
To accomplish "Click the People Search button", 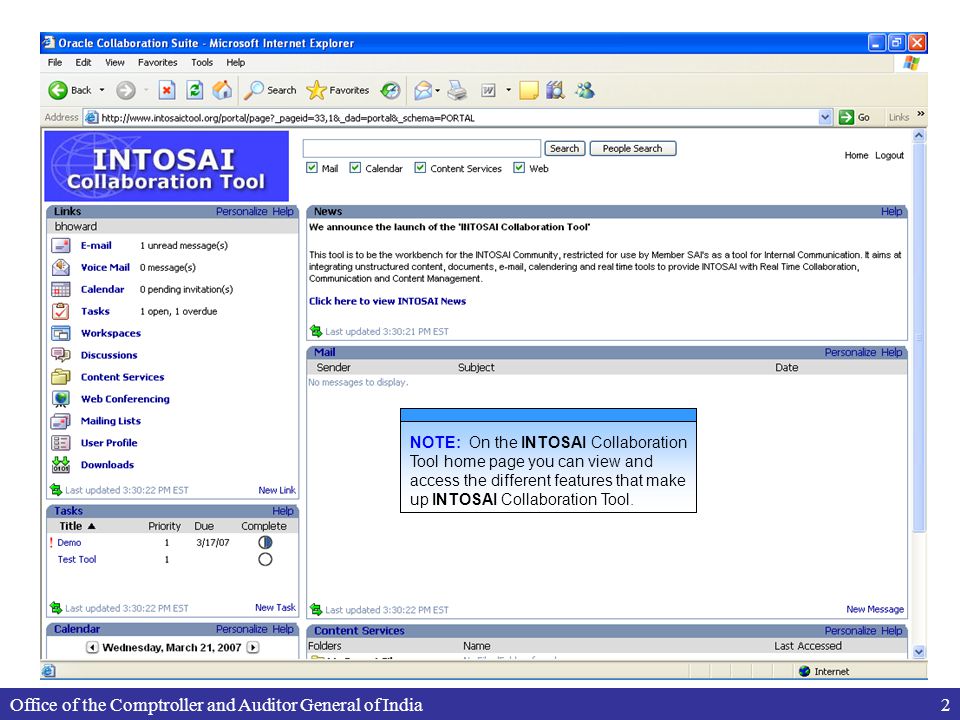I will (x=632, y=148).
